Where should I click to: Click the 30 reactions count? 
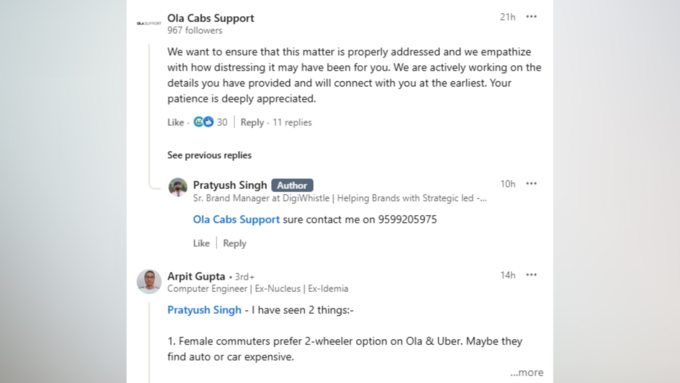tap(222, 122)
